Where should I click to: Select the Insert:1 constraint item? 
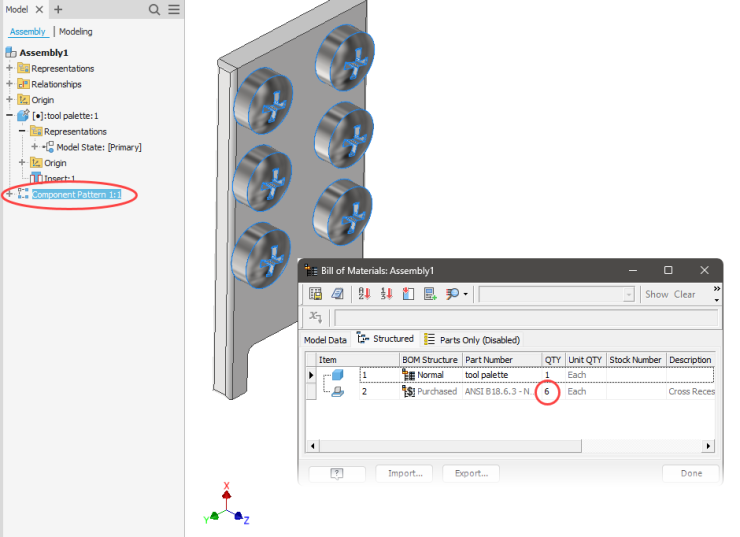59,178
